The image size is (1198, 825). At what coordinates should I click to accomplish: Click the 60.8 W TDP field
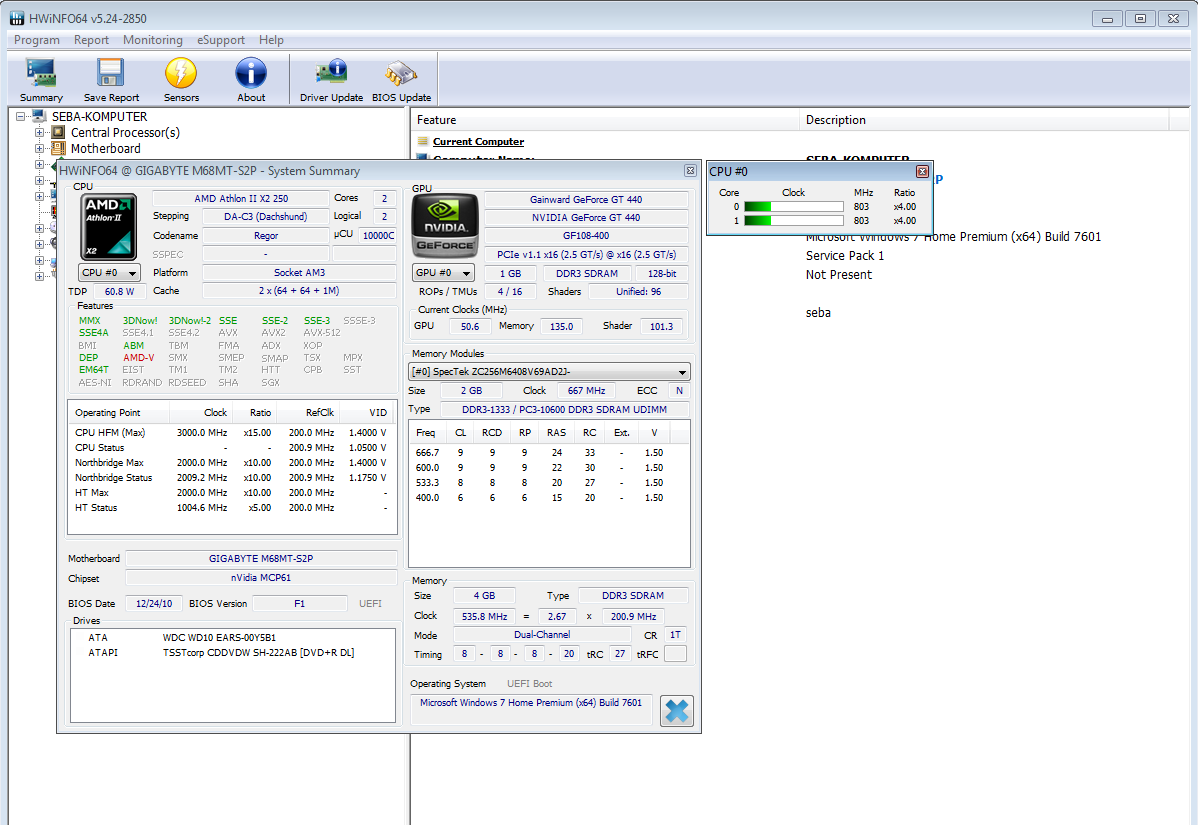pyautogui.click(x=119, y=292)
